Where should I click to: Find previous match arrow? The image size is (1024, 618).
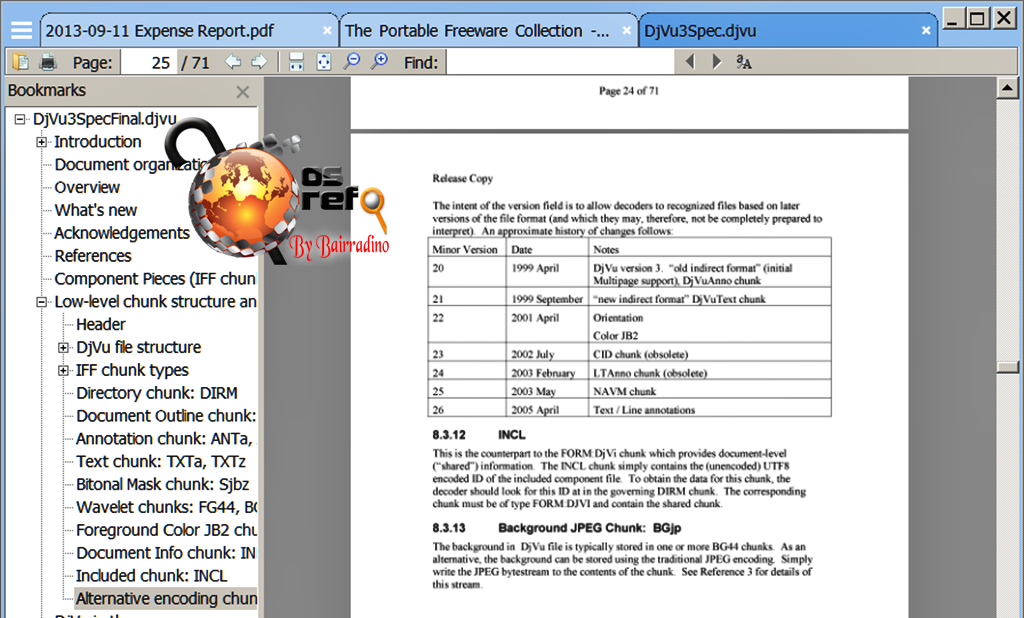pos(690,62)
